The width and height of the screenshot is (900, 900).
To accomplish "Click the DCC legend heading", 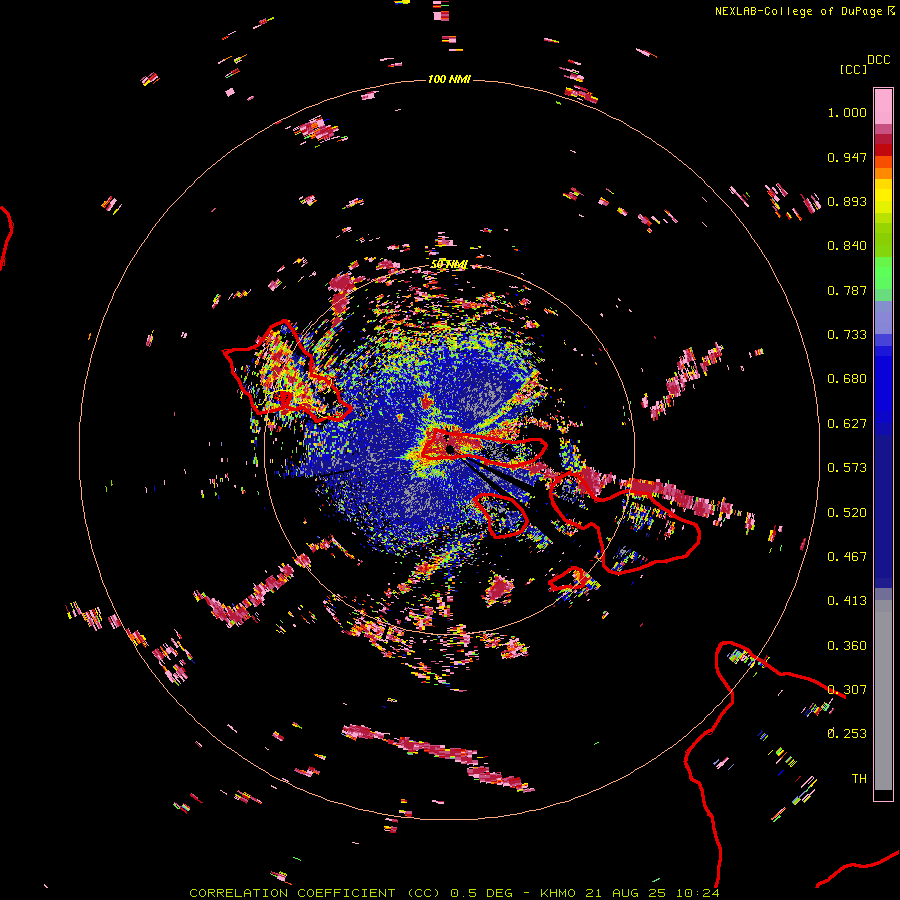I will (878, 60).
